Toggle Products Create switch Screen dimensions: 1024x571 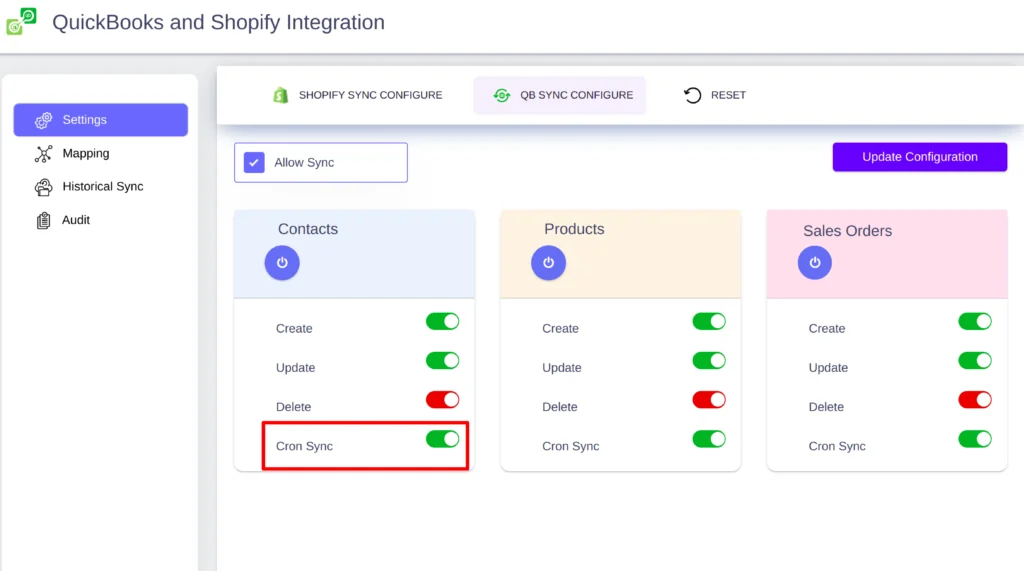[709, 321]
